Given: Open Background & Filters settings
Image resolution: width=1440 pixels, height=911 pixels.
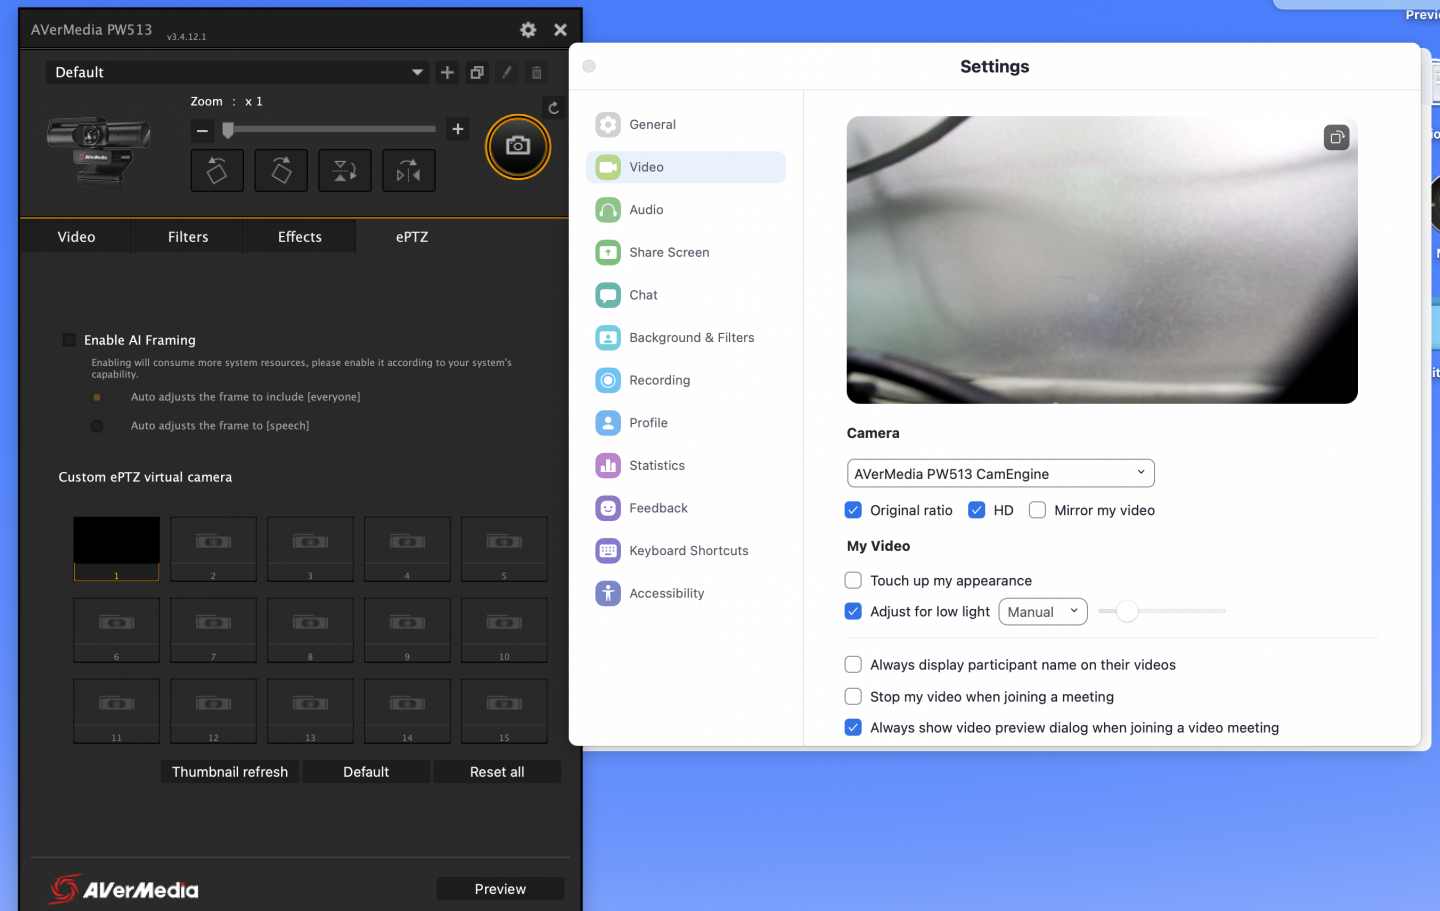Looking at the screenshot, I should click(x=686, y=338).
